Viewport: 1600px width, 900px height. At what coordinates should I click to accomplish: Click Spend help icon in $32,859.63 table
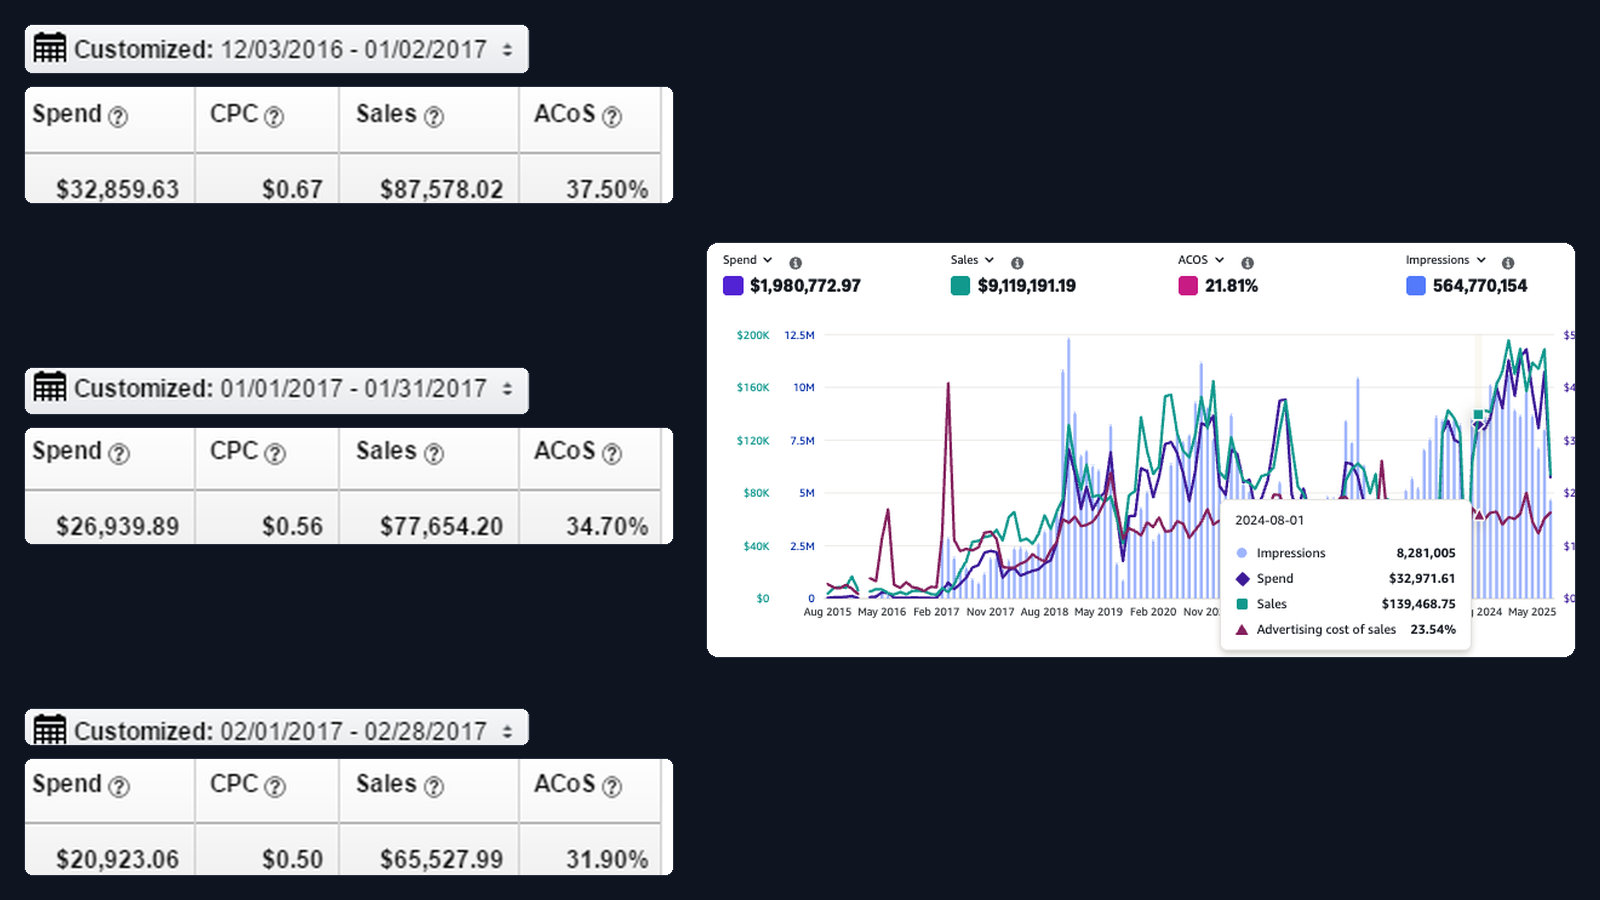[x=118, y=117]
